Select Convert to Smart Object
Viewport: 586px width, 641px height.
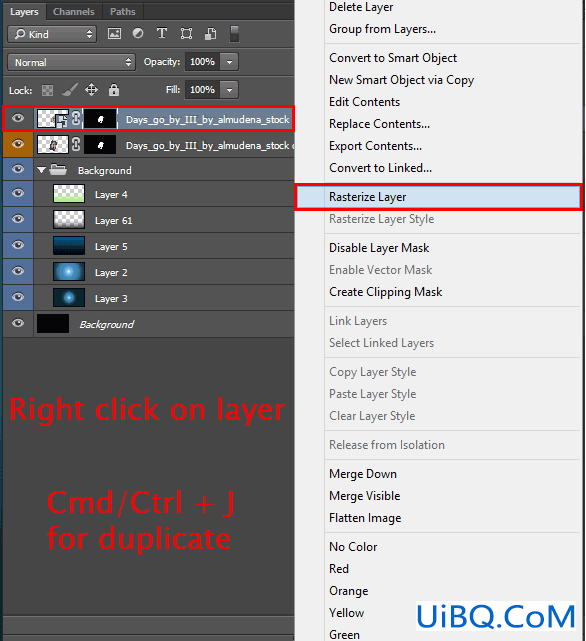pyautogui.click(x=393, y=58)
